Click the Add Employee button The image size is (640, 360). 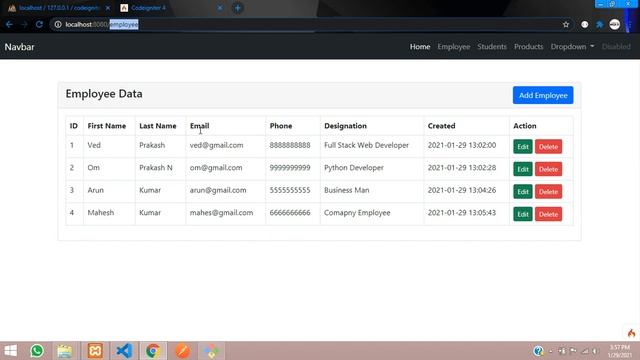tap(543, 95)
